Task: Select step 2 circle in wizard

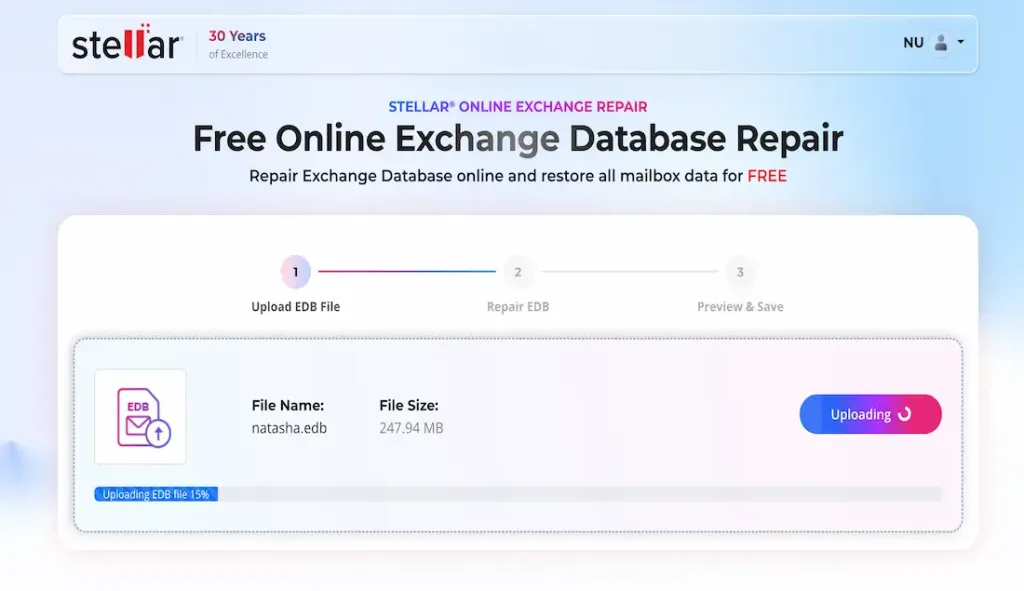Action: tap(518, 272)
